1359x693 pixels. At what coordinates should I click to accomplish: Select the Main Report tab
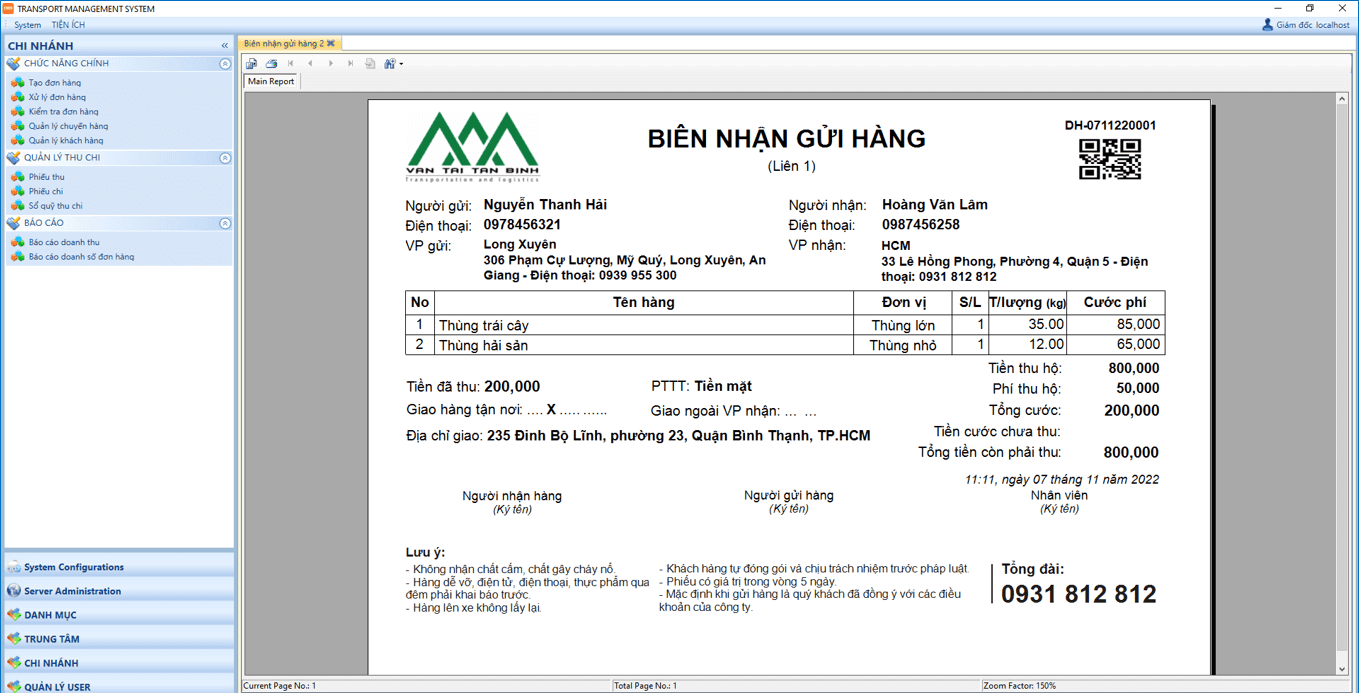pos(271,82)
